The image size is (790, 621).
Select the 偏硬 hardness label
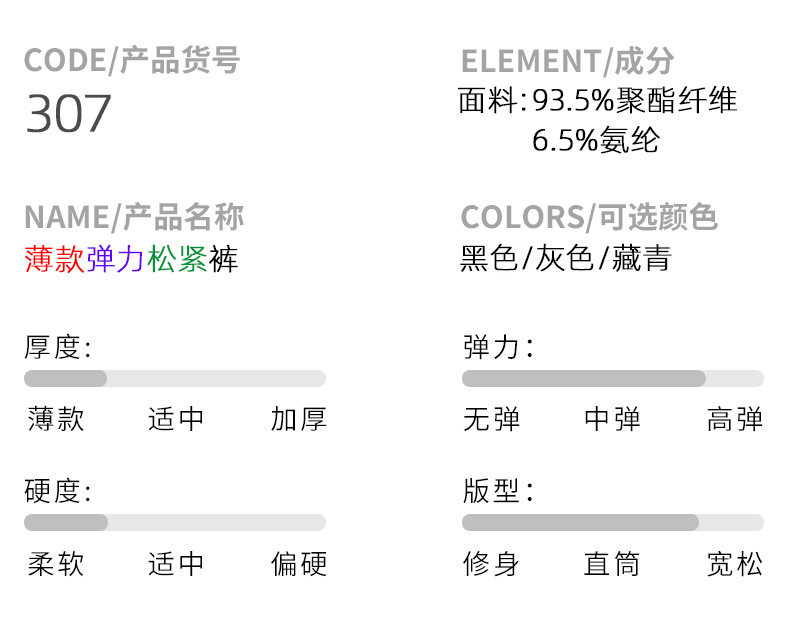coord(298,564)
